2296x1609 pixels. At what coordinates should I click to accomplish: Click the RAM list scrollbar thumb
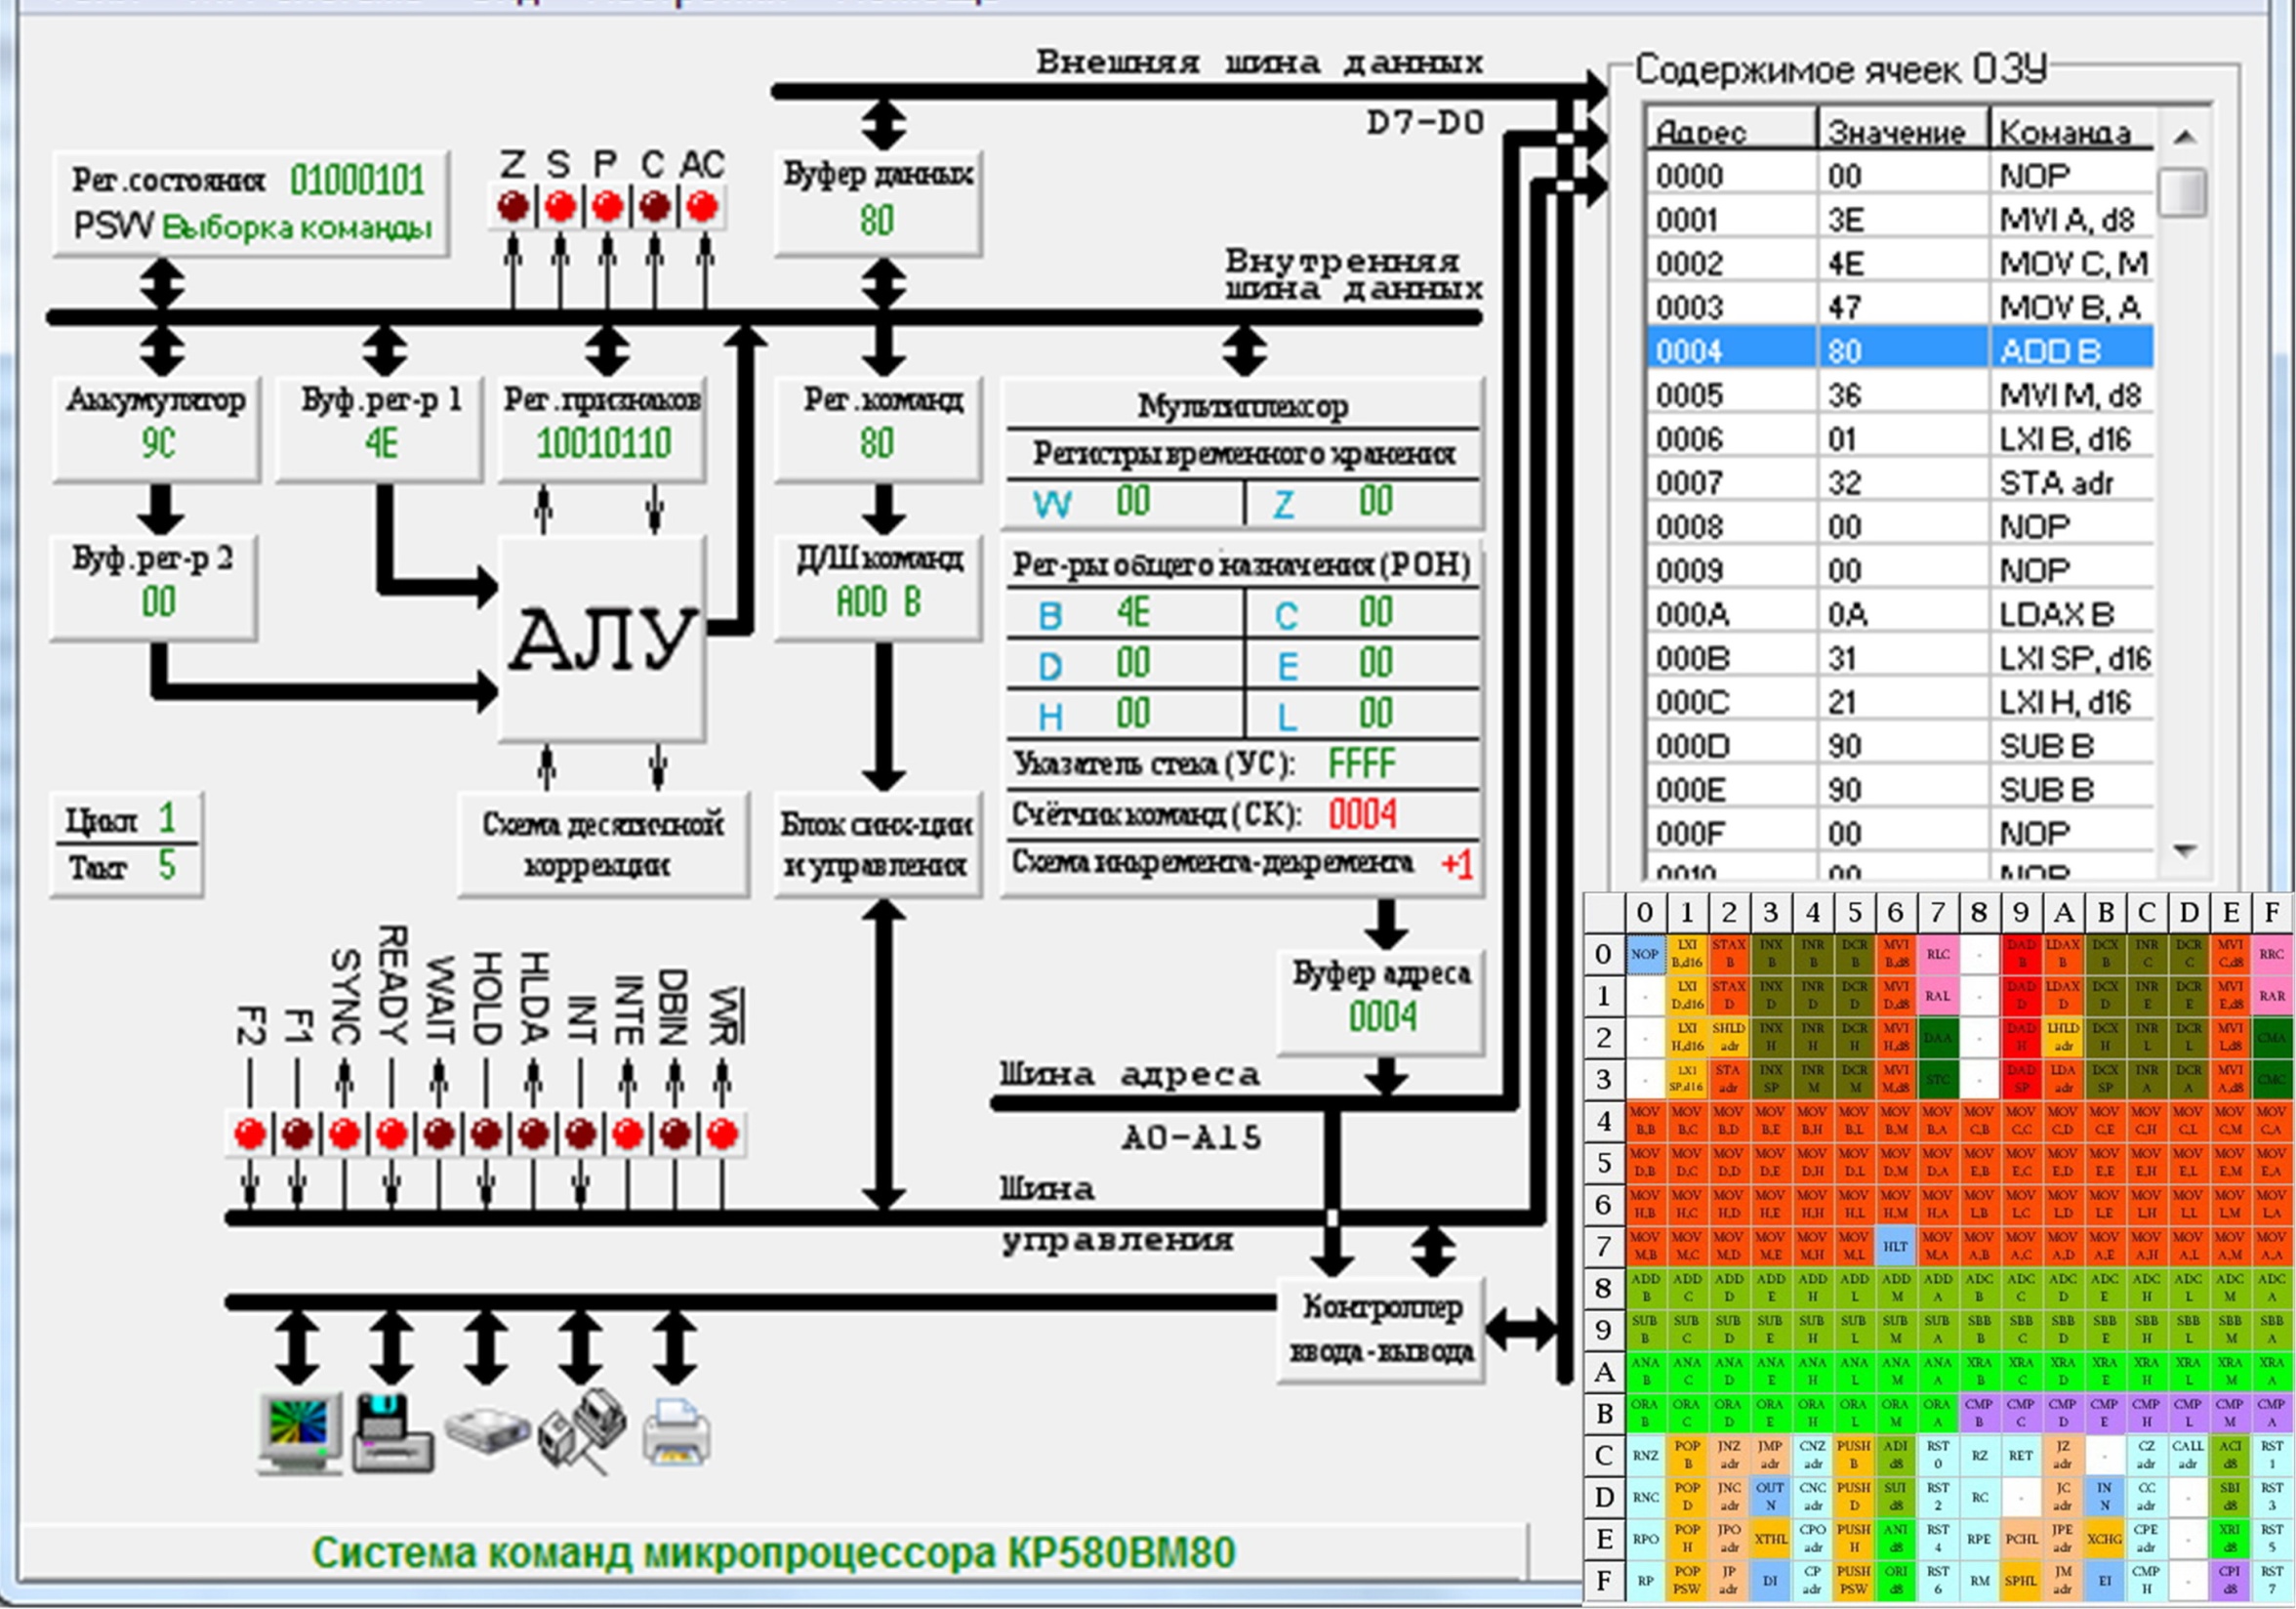click(2183, 192)
